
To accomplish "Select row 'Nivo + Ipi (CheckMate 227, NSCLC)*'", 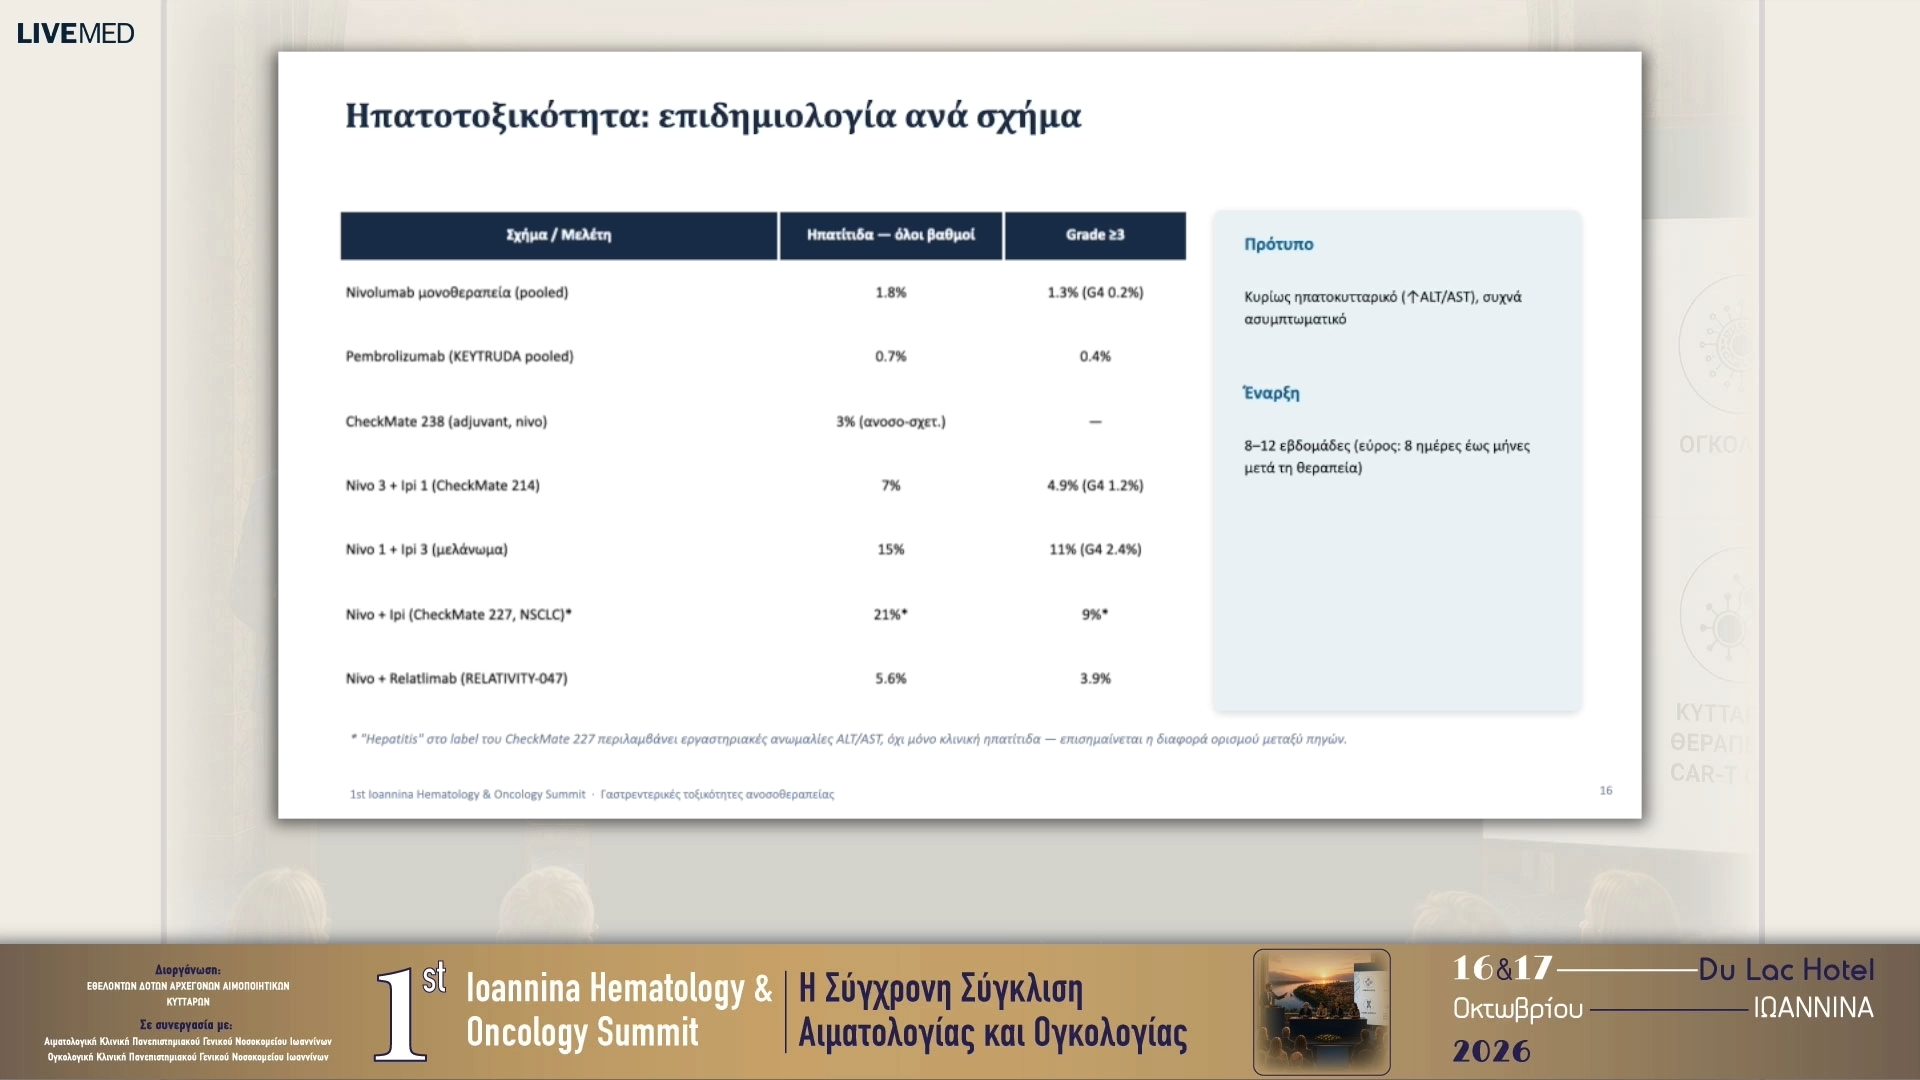I will 763,614.
